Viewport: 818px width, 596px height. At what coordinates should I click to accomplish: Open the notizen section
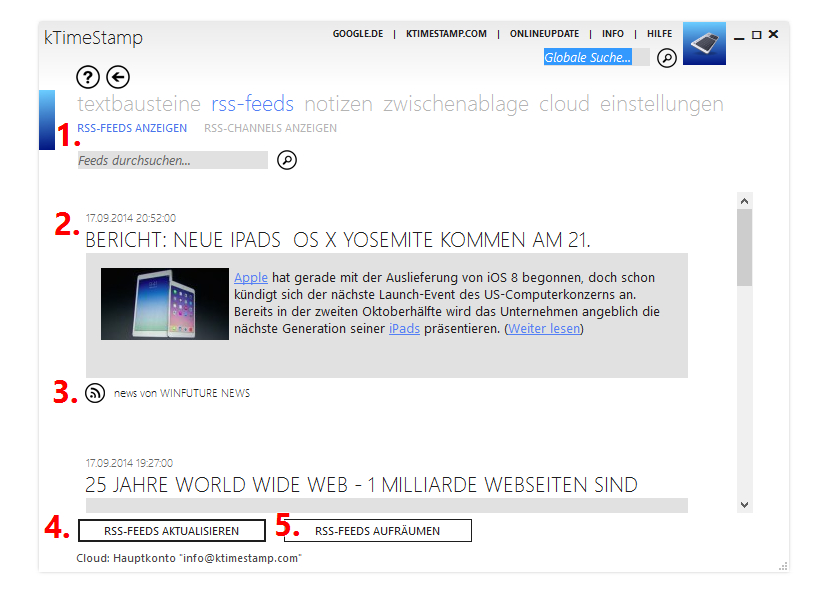tap(339, 104)
